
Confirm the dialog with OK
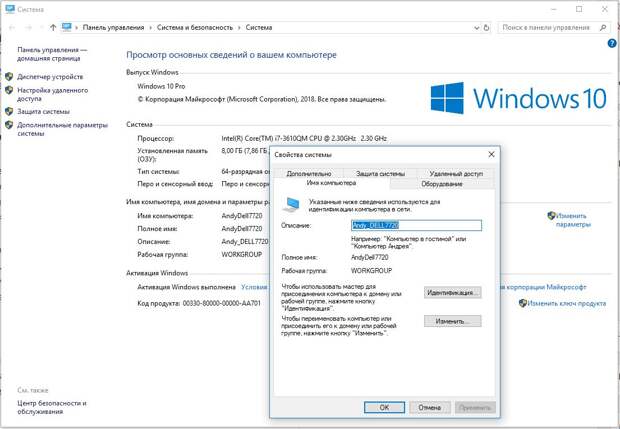point(384,407)
